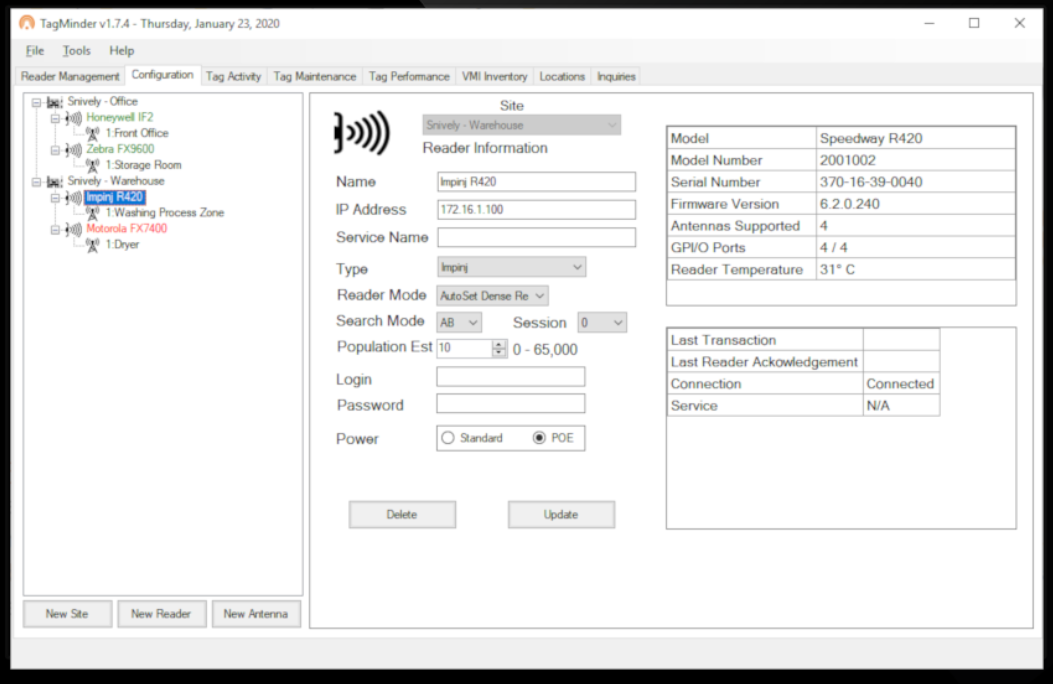Select the Standard power radio button
Viewport: 1053px width, 684px height.
point(448,438)
